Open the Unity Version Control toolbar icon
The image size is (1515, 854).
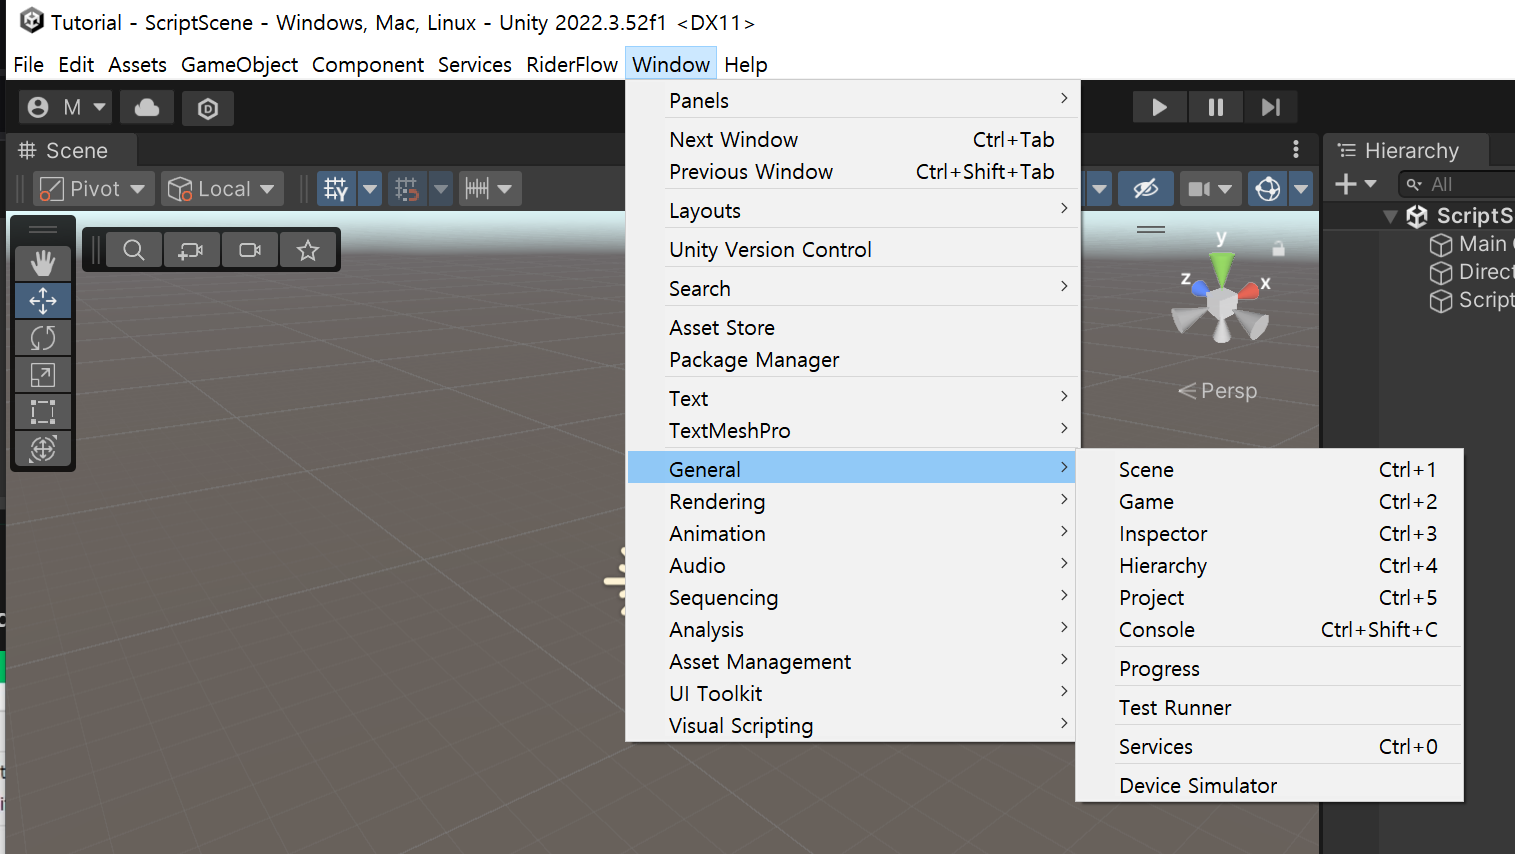click(x=208, y=108)
